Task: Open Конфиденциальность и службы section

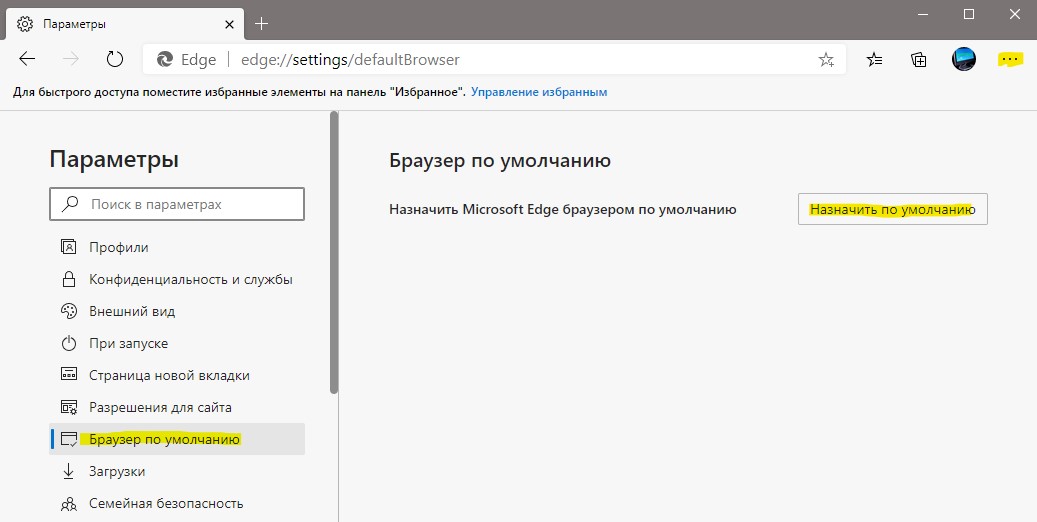Action: pos(177,279)
